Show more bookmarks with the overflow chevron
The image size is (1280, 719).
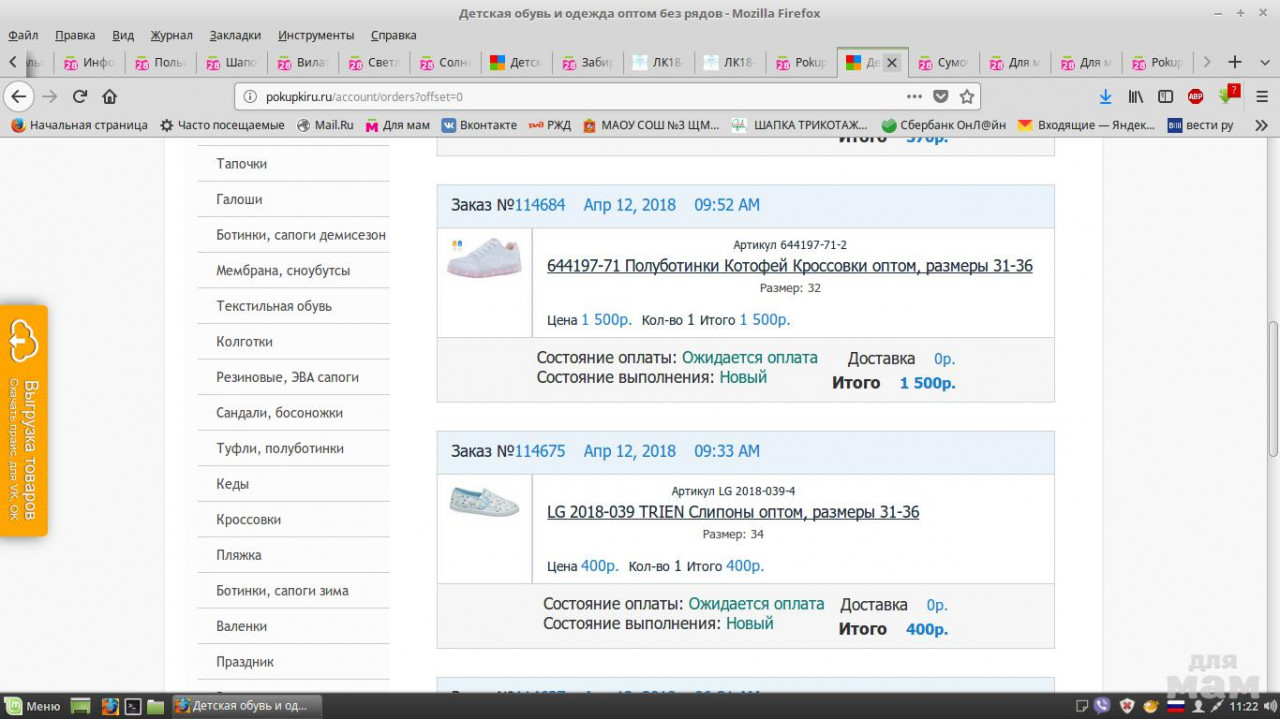tap(1260, 126)
